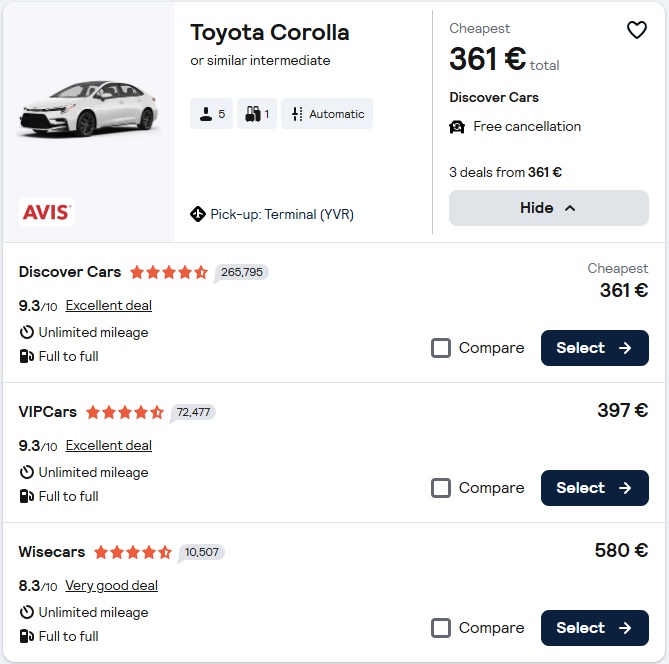Tick Compare checkbox for VIPCars deal
The width and height of the screenshot is (669, 664).
tap(441, 488)
